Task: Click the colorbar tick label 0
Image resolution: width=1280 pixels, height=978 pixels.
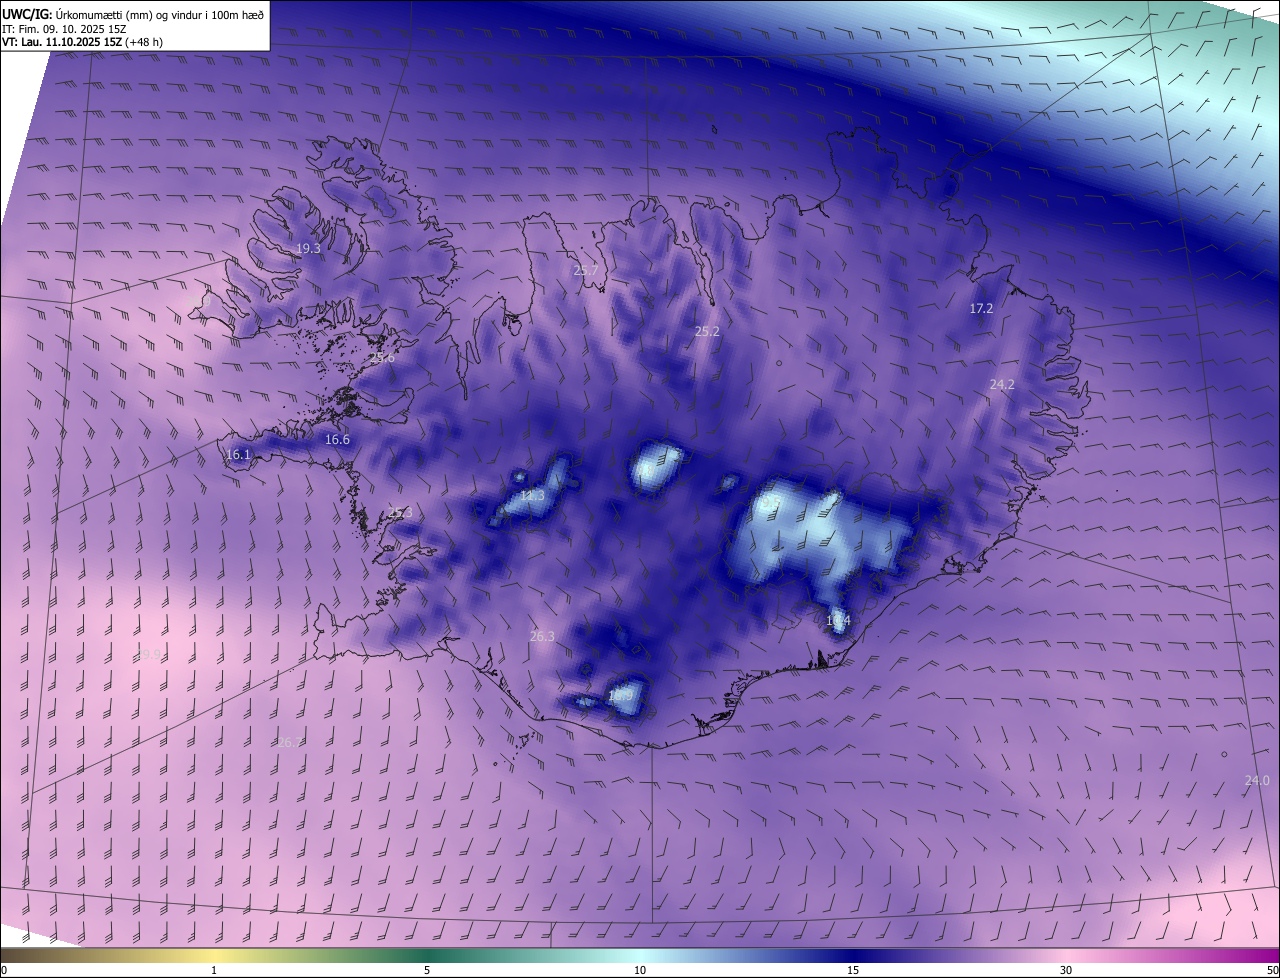Action: click(x=4, y=970)
